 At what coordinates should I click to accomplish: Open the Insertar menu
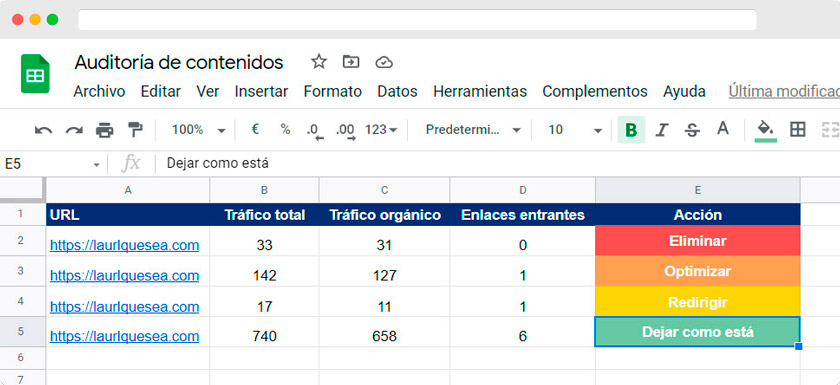261,92
